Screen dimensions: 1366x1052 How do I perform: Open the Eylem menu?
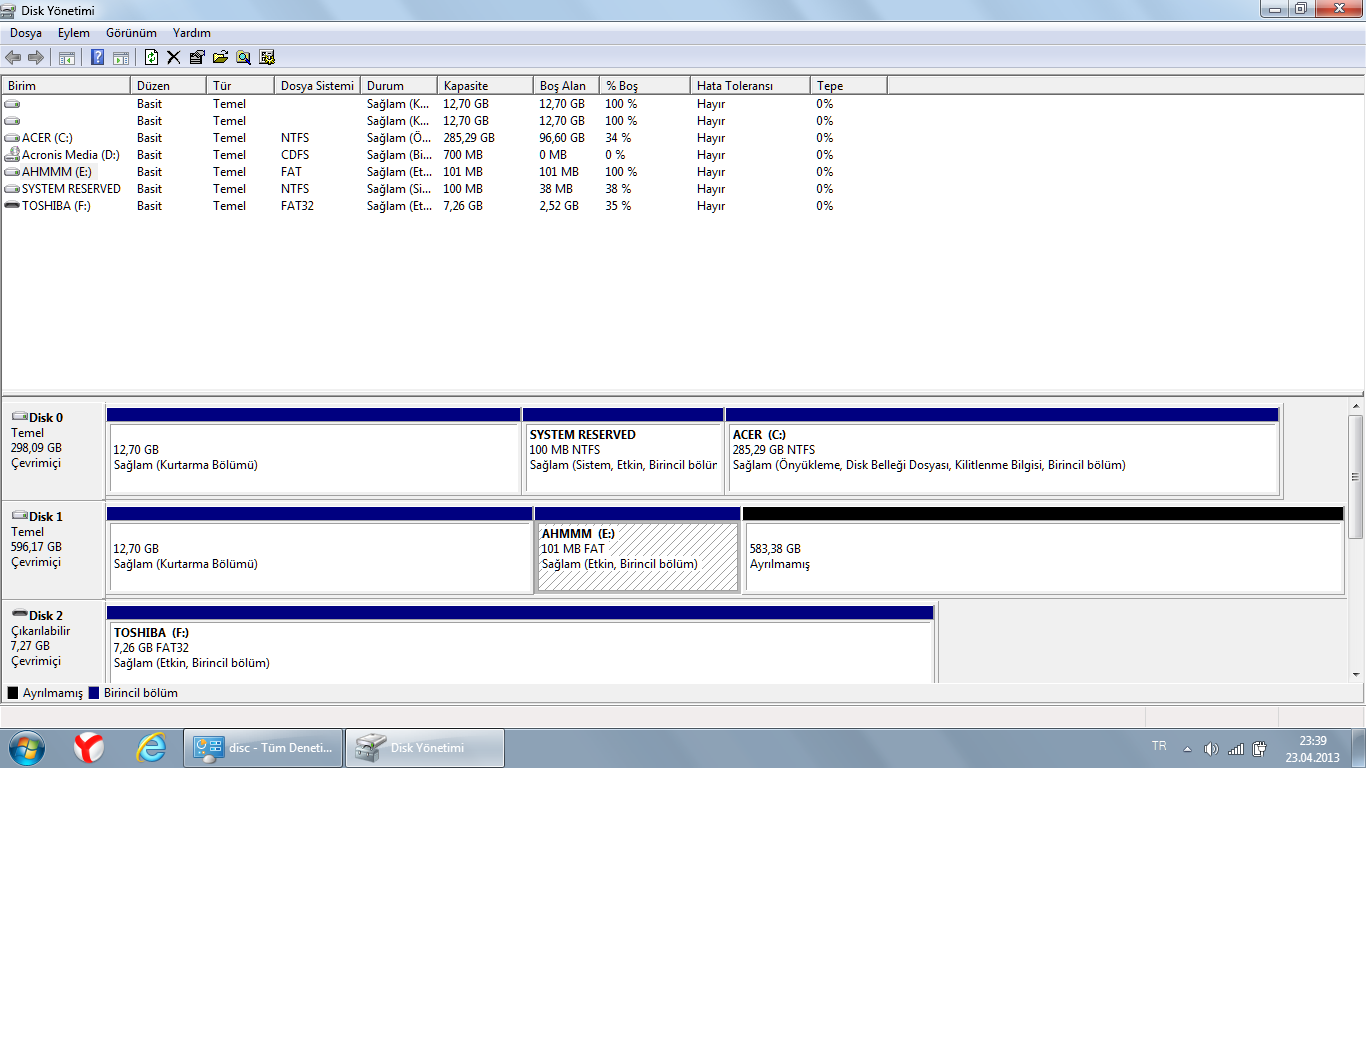74,33
